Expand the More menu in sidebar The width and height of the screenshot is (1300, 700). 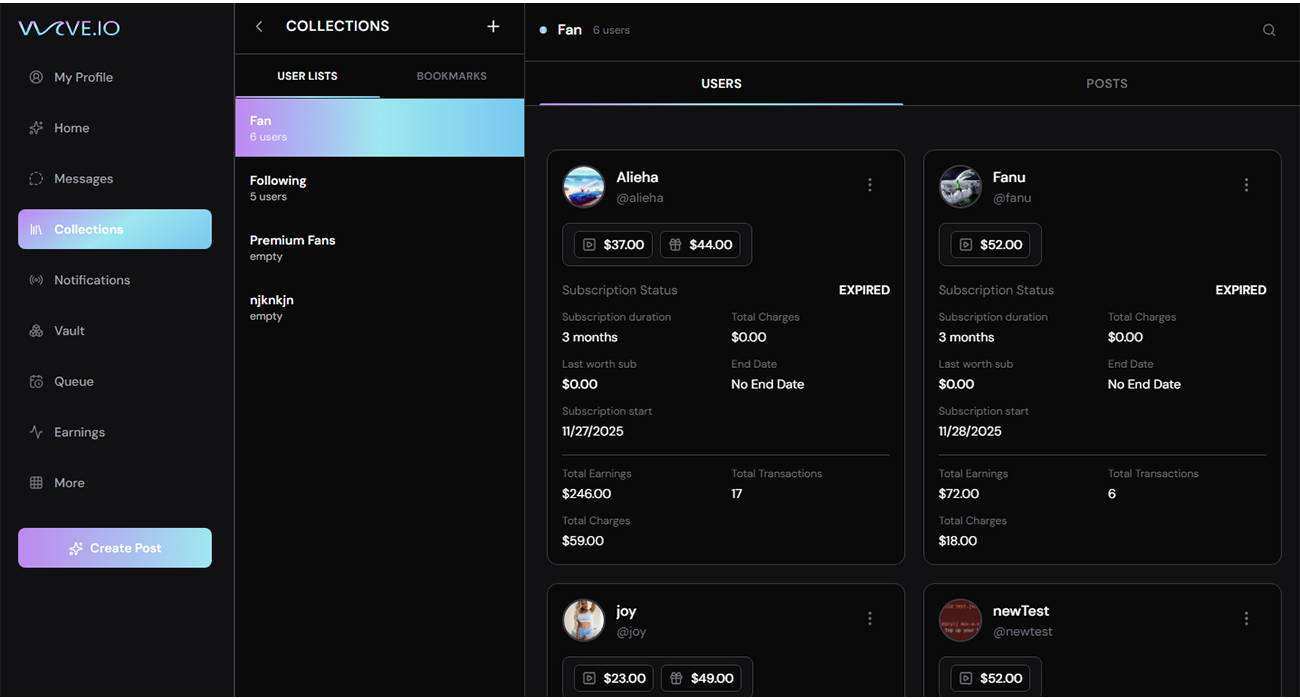pos(69,483)
